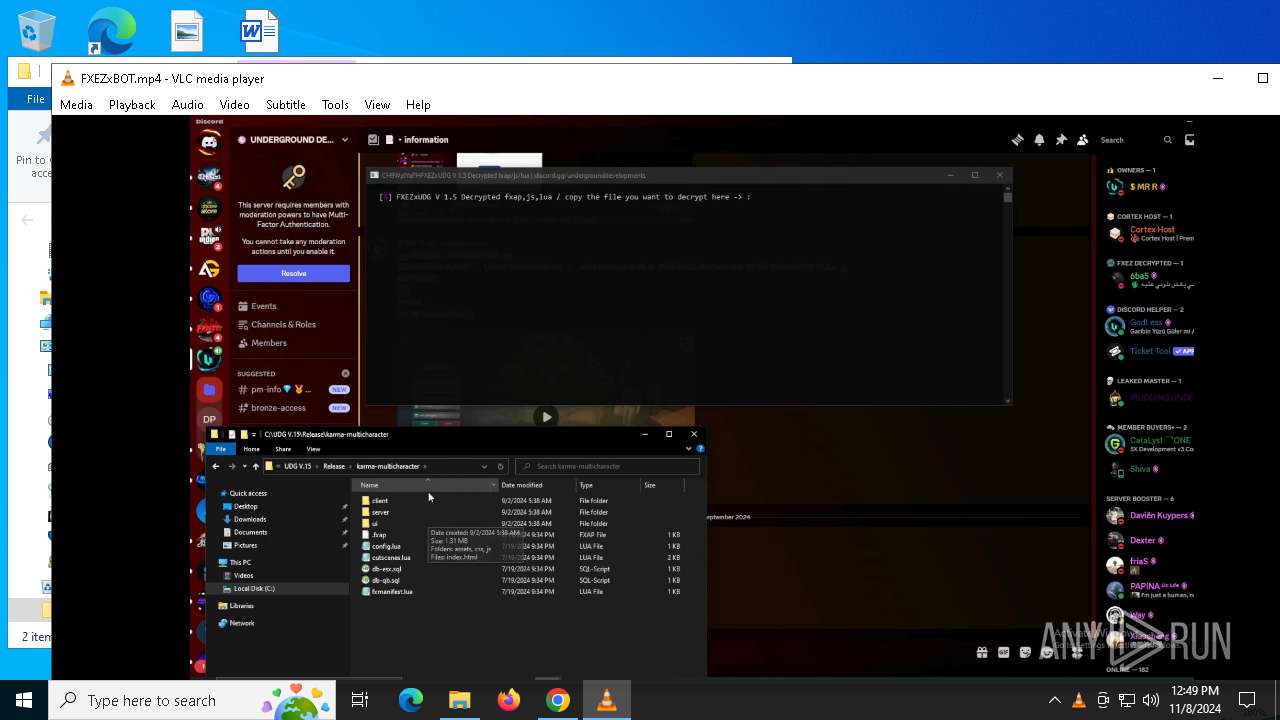Open the Video menu in VLC

(x=234, y=104)
